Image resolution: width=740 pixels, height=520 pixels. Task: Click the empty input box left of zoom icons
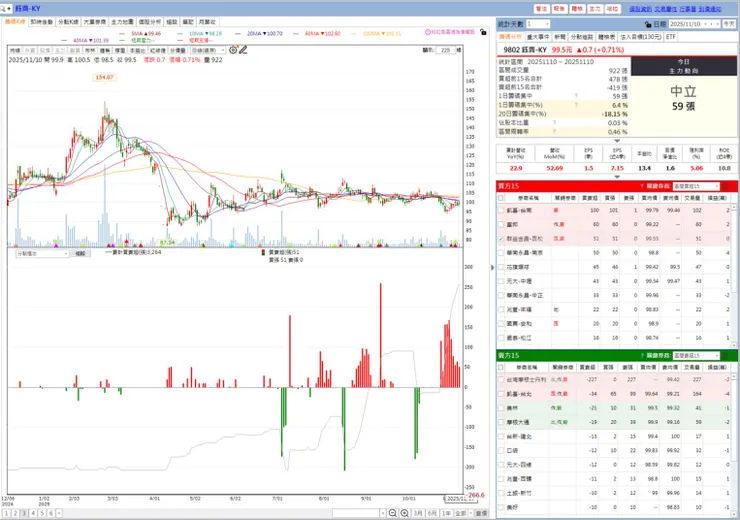tap(356, 513)
